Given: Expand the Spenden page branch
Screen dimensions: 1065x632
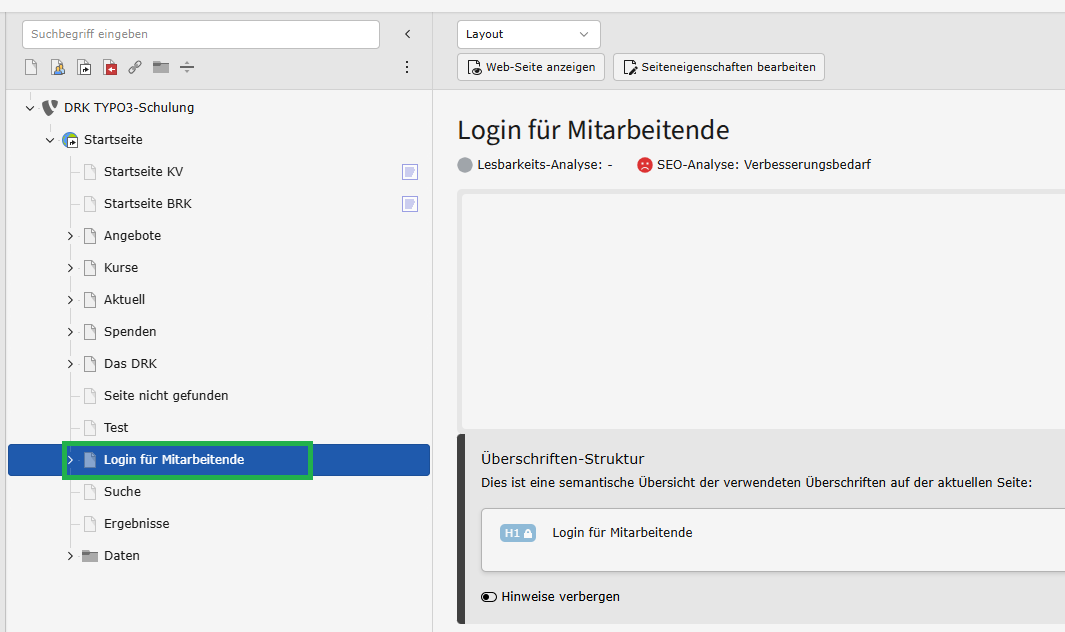Looking at the screenshot, I should pos(70,332).
